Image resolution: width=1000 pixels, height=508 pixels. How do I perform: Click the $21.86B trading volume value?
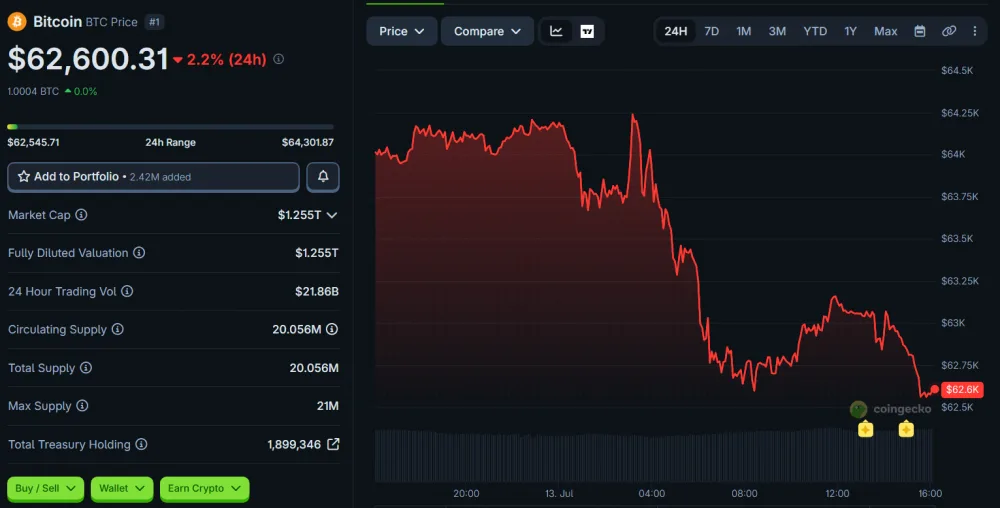coord(317,291)
